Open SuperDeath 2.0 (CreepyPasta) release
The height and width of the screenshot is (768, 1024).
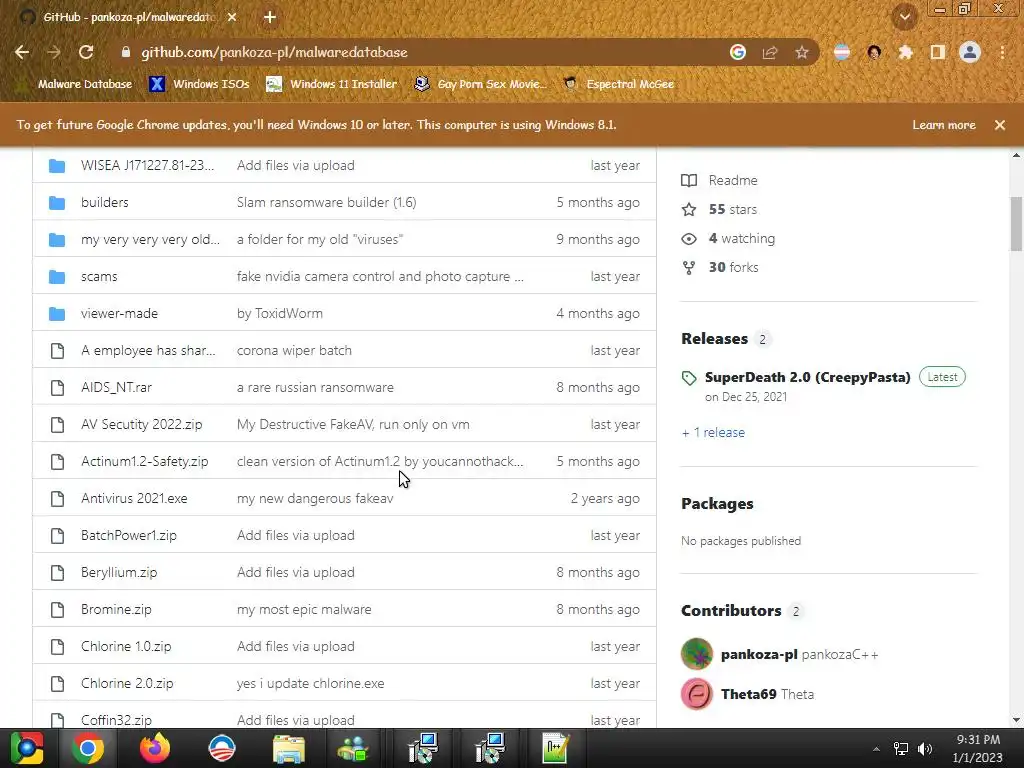click(807, 377)
